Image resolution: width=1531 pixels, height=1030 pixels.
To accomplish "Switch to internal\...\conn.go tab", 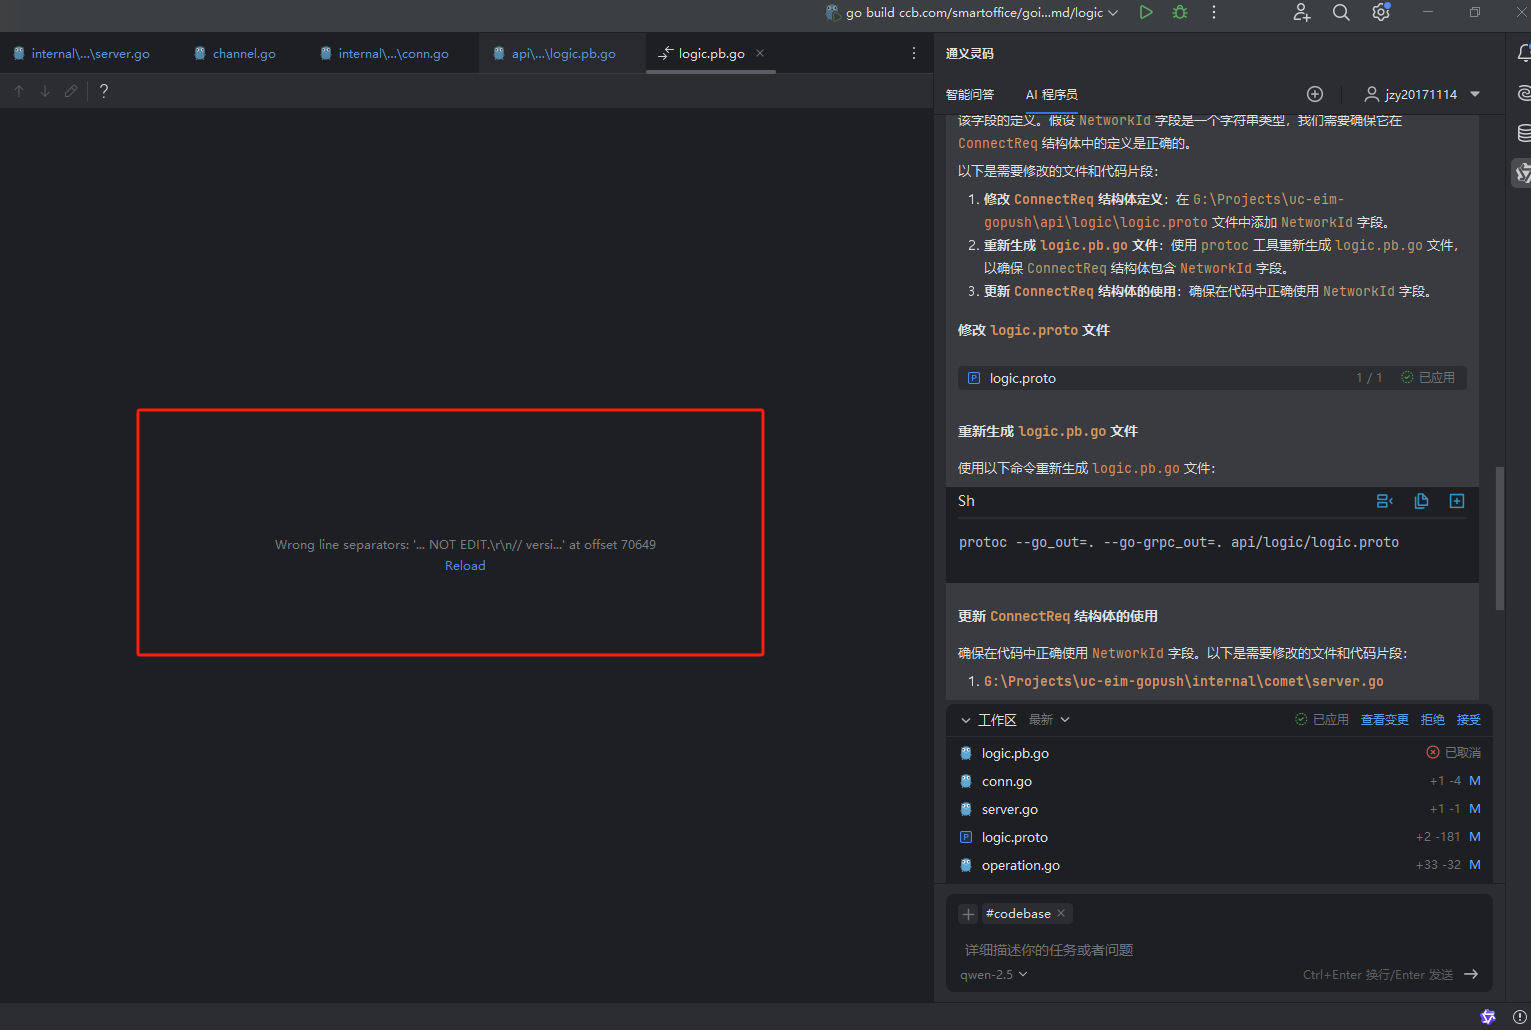I will pyautogui.click(x=385, y=54).
